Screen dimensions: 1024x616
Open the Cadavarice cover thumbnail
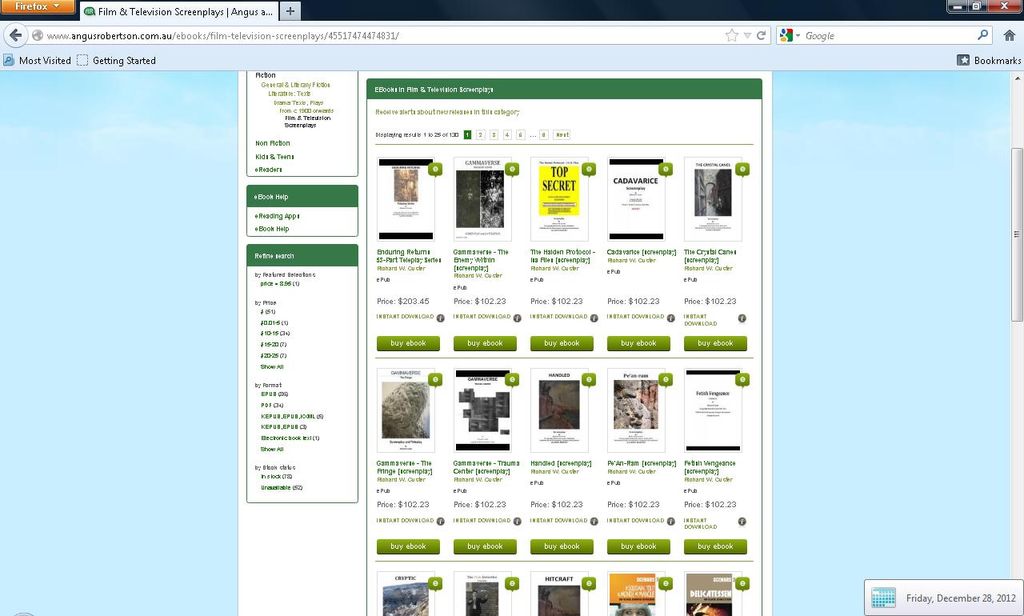pos(636,199)
